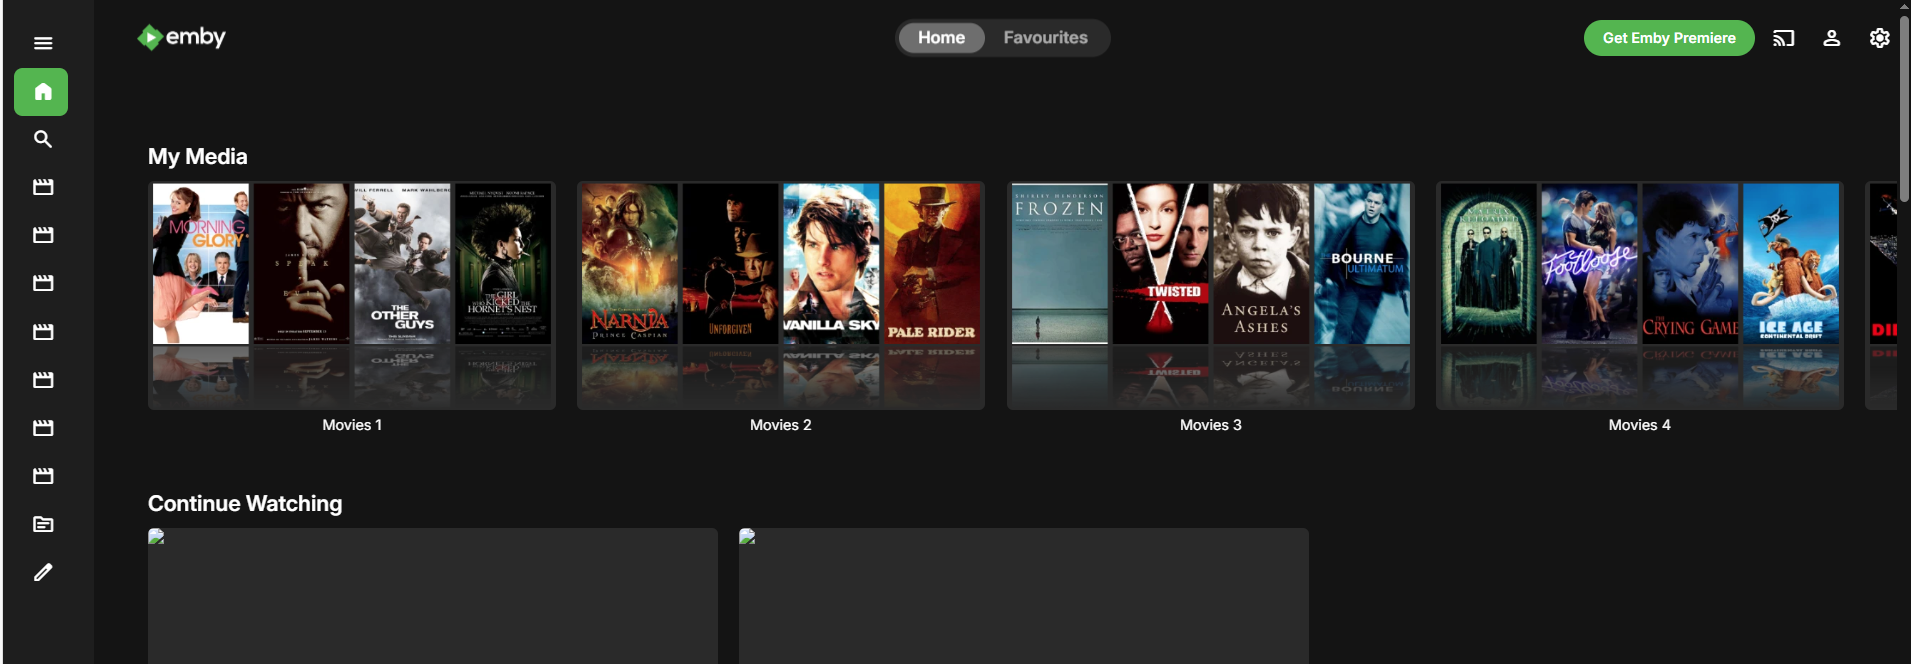Go to Home via sidebar home icon

(x=42, y=92)
